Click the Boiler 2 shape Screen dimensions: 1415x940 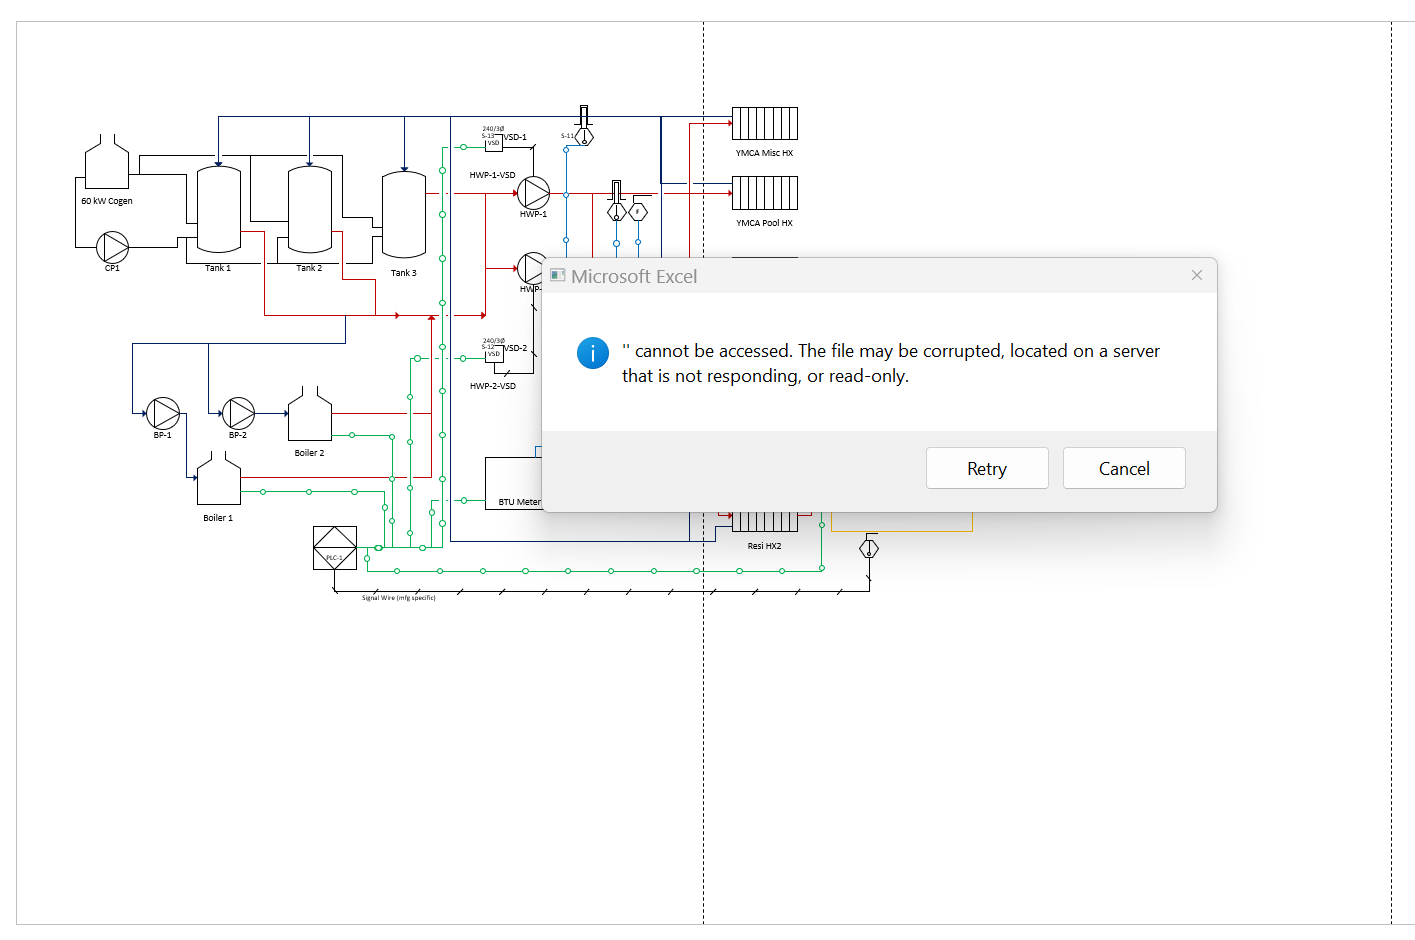click(x=310, y=418)
